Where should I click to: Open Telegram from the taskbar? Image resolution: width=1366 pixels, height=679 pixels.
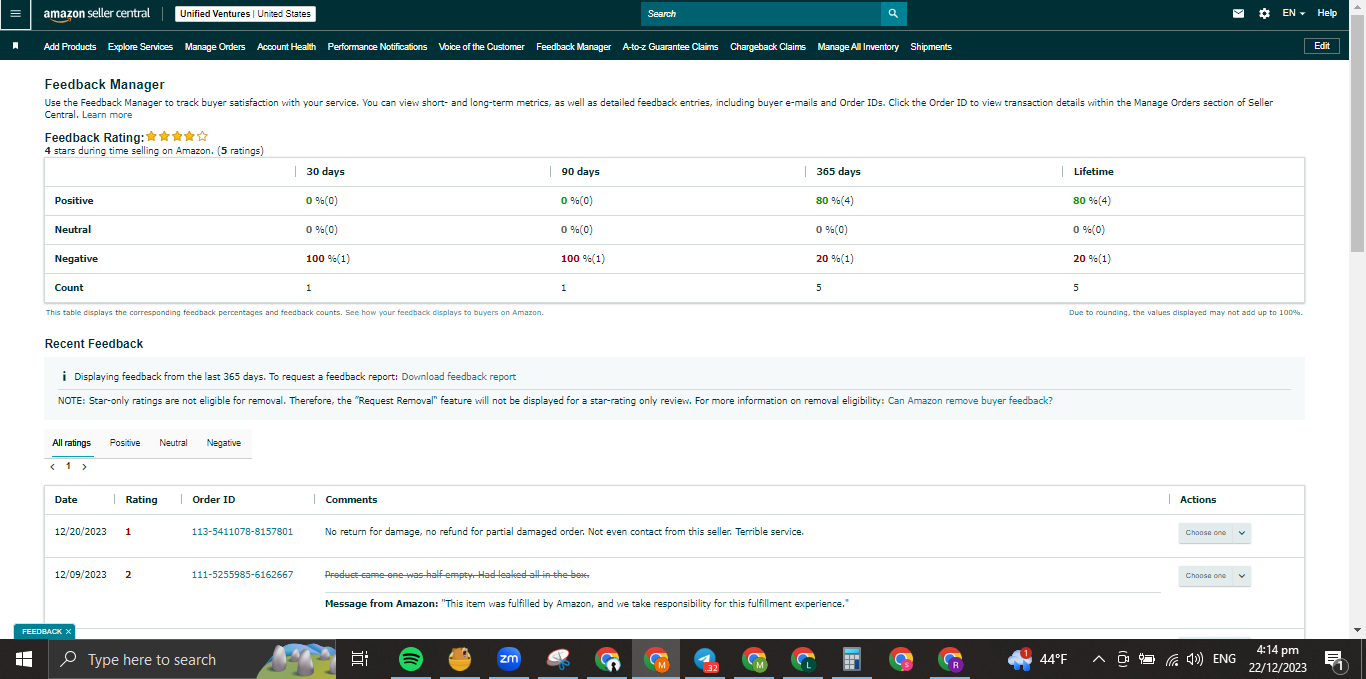coord(705,659)
